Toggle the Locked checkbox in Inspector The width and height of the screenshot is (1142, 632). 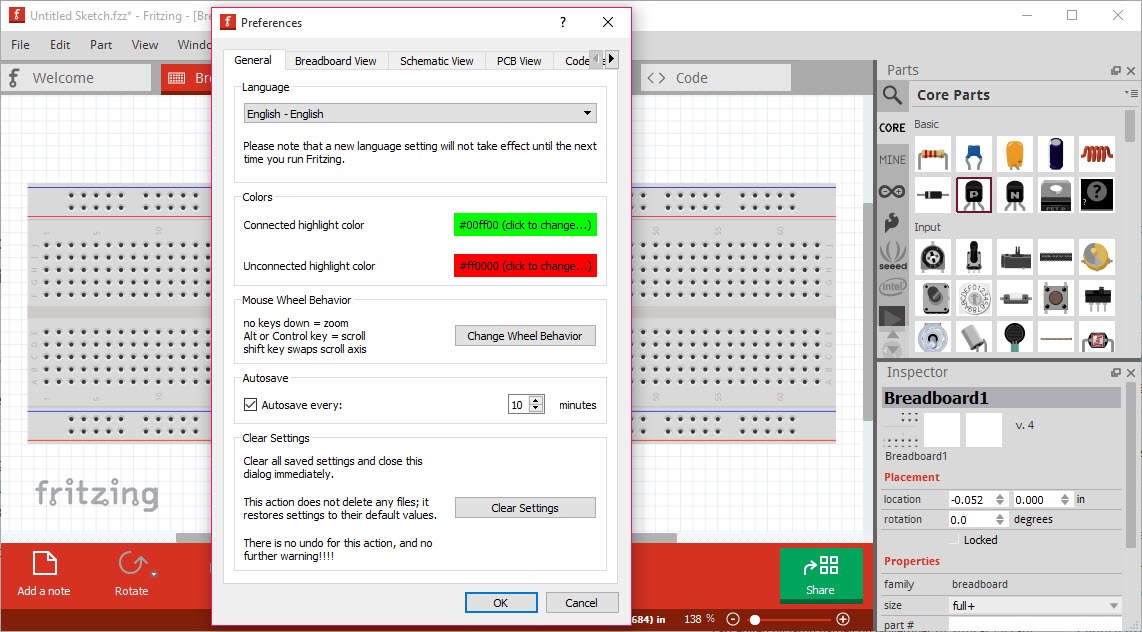954,540
